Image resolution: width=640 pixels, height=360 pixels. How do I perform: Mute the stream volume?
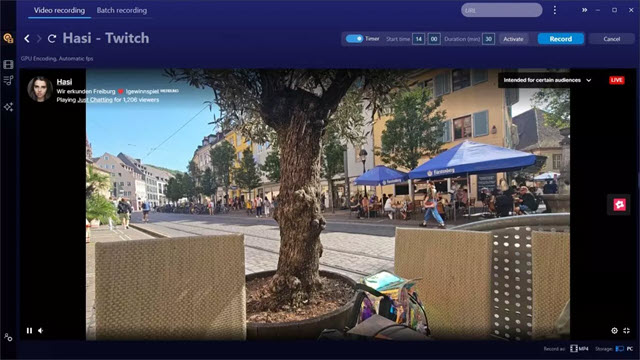click(41, 331)
